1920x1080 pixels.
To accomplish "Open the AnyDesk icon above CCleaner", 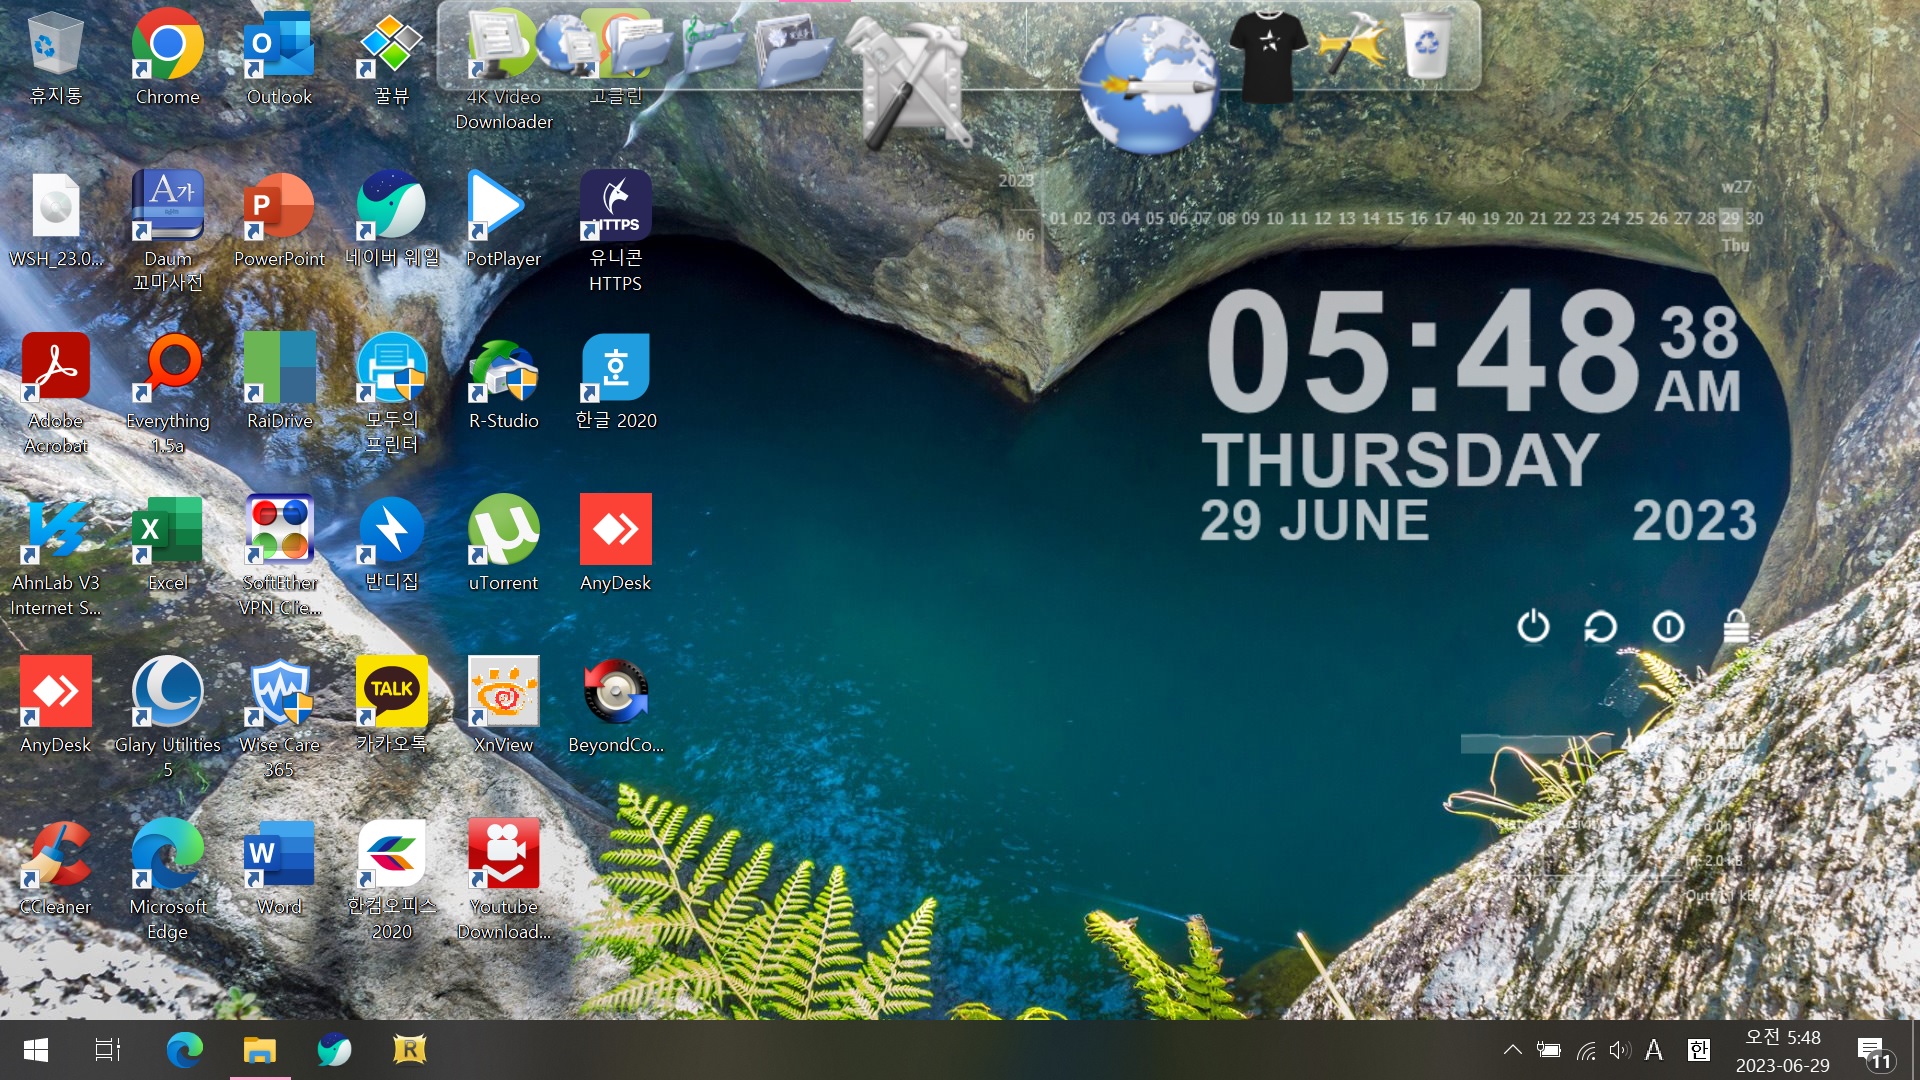I will tap(55, 706).
